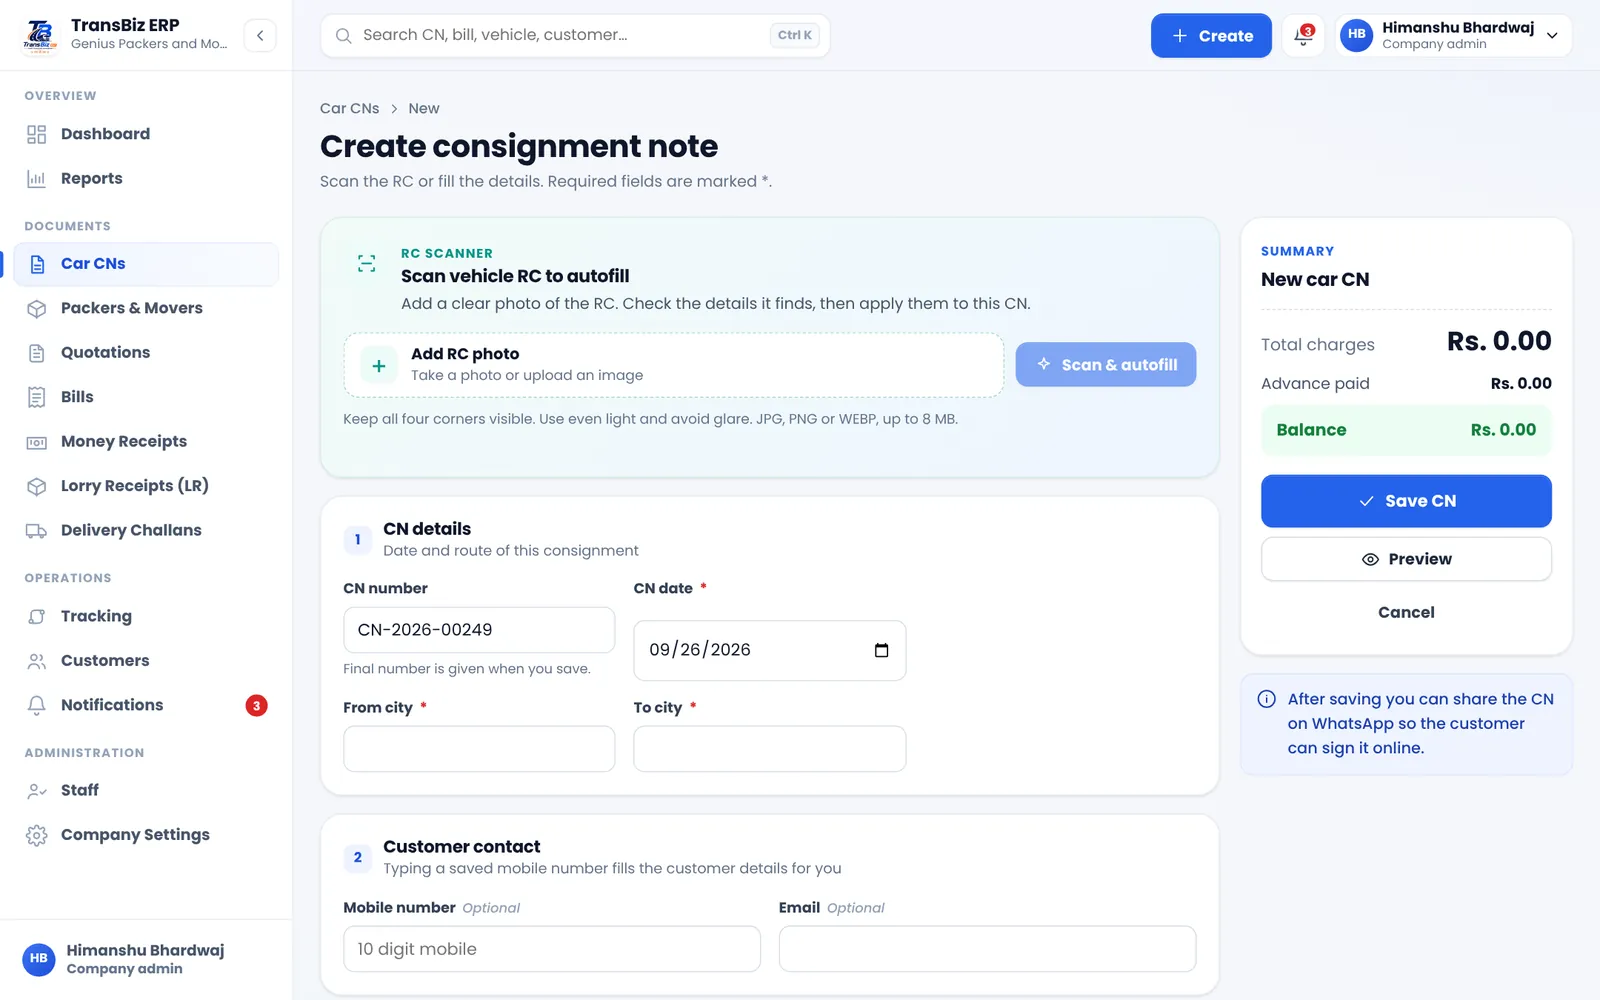This screenshot has height=1000, width=1600.
Task: Click the Tracking icon in sidebar
Action: 37,617
